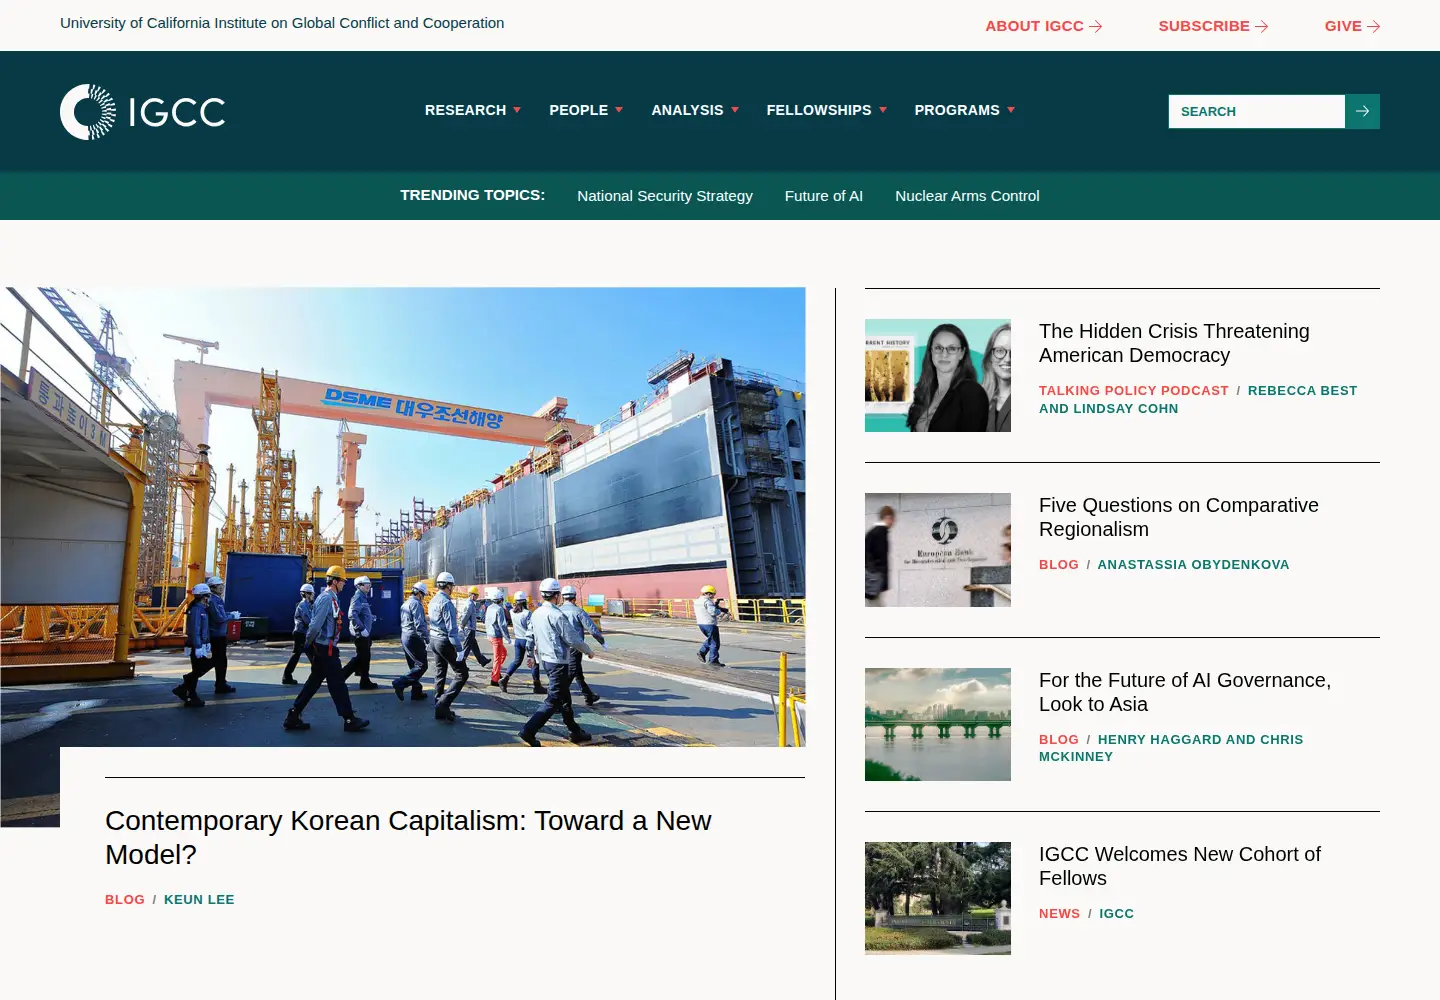
Task: Open Nuclear Arms Control trending topic
Action: tap(967, 196)
